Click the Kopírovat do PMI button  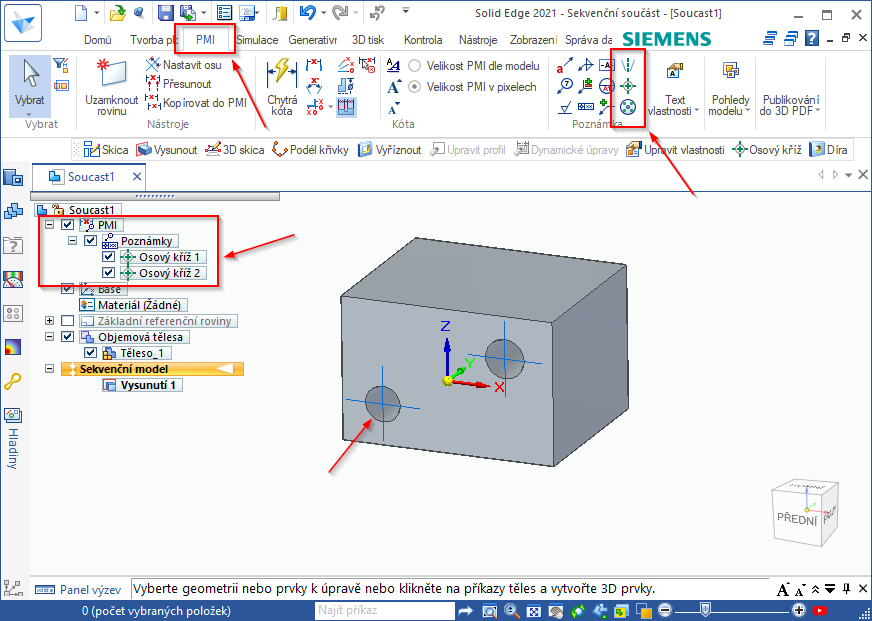pyautogui.click(x=196, y=102)
